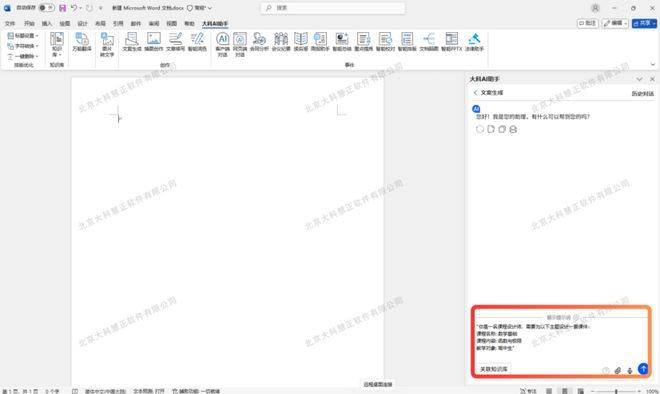Collapse the ribbon using the chevron
660x394 pixels.
pos(653,64)
